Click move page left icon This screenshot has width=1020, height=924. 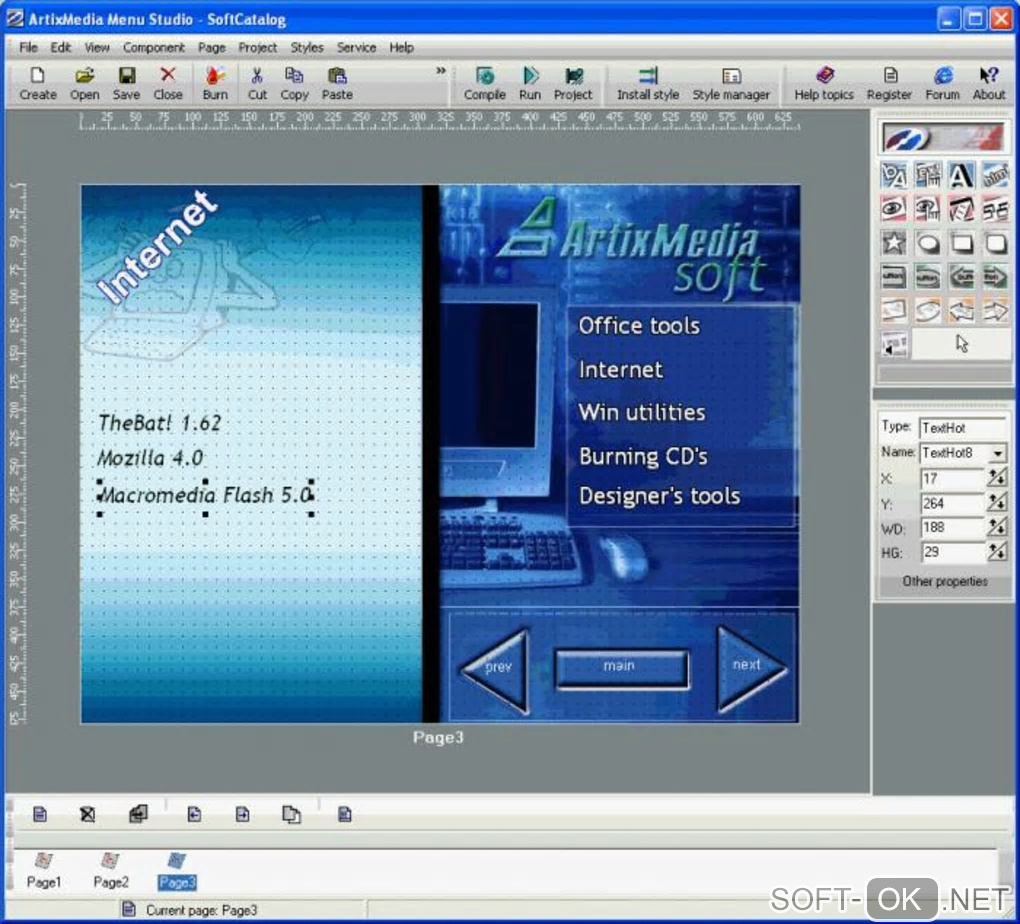[194, 814]
